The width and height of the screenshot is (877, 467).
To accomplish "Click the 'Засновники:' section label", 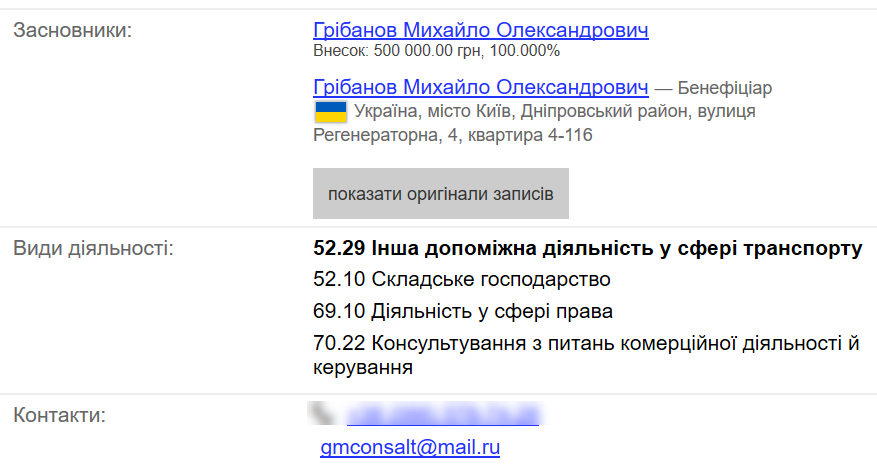I will (73, 30).
